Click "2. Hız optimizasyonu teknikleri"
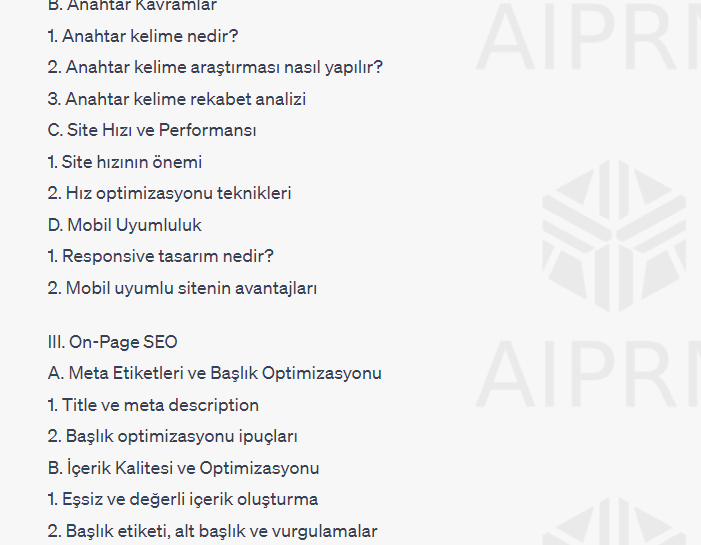The height and width of the screenshot is (545, 701). click(x=169, y=194)
